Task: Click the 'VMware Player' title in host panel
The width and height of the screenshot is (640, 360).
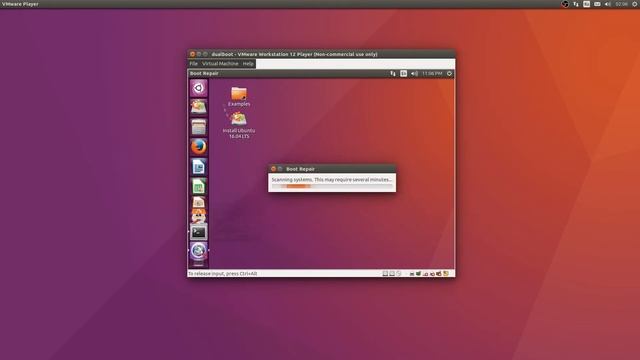Action: (x=20, y=4)
